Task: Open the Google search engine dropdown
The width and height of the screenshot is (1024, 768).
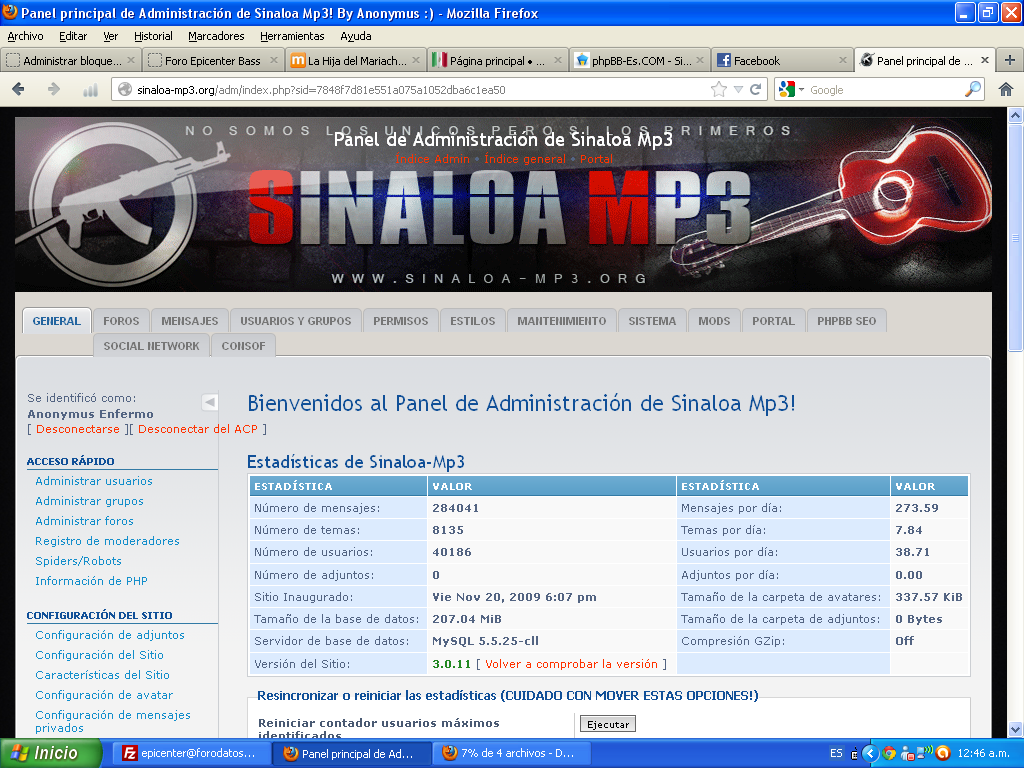Action: (799, 89)
